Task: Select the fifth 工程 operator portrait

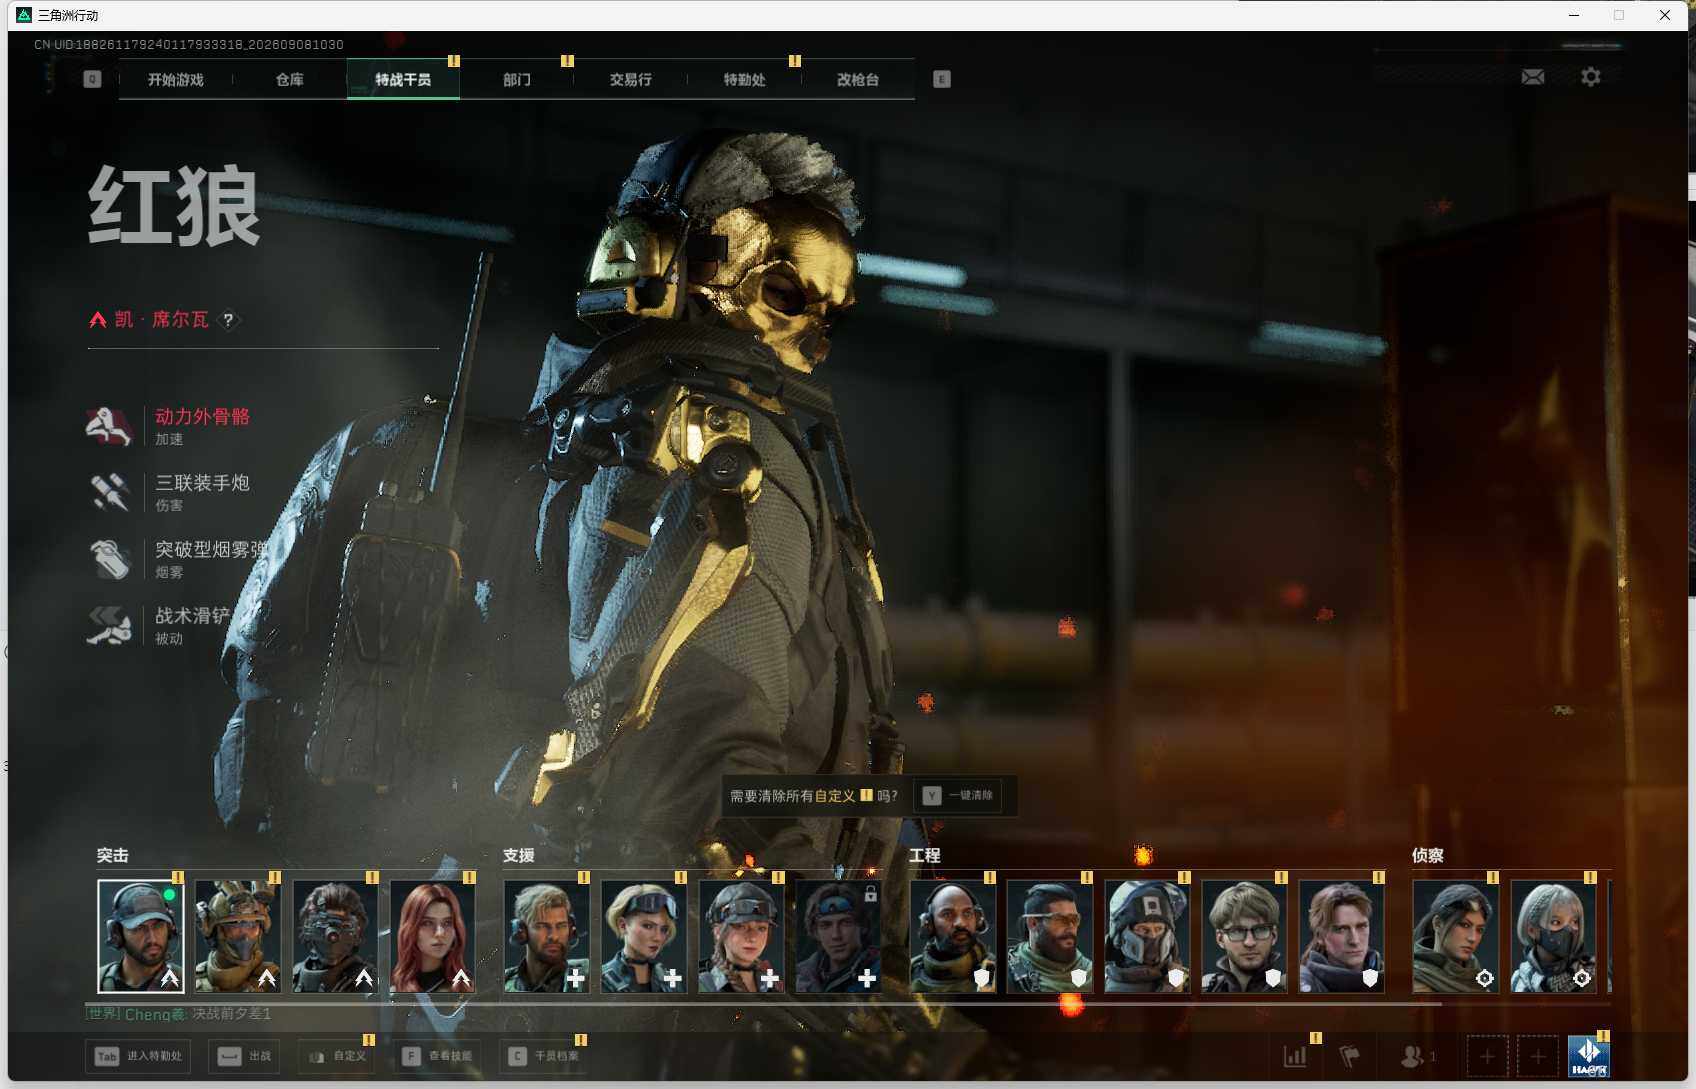Action: click(1341, 936)
